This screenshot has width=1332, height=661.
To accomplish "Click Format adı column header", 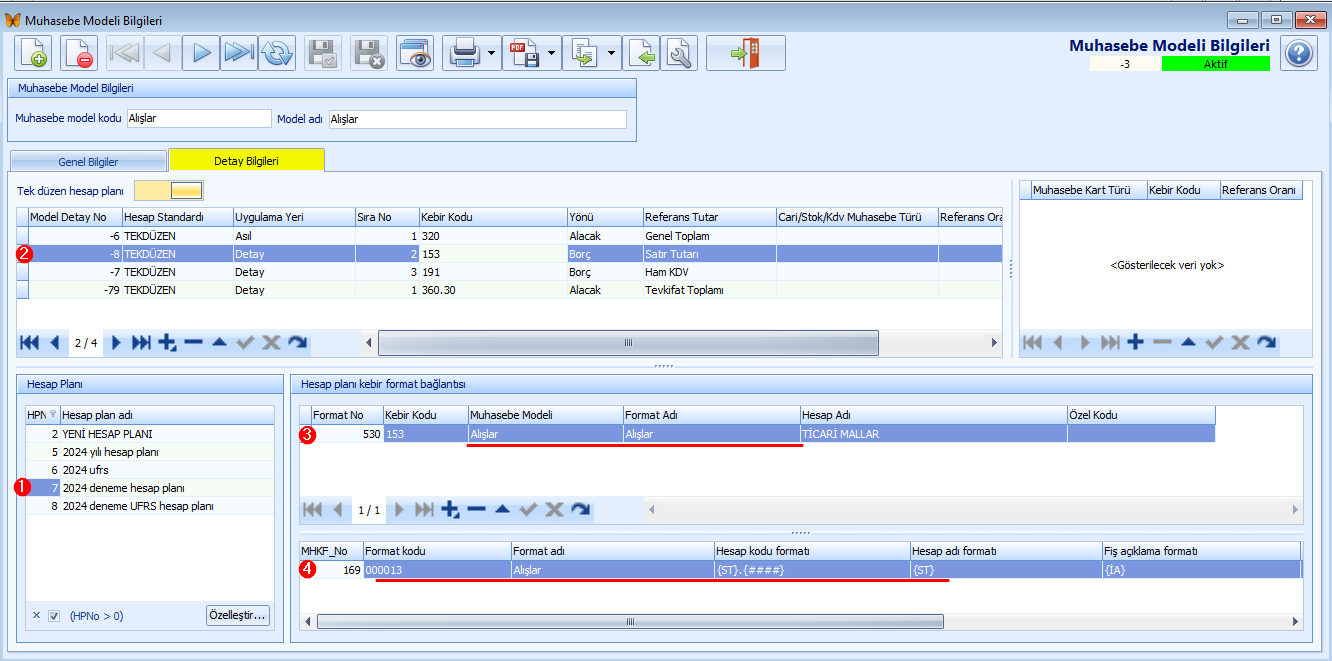I will pos(612,551).
